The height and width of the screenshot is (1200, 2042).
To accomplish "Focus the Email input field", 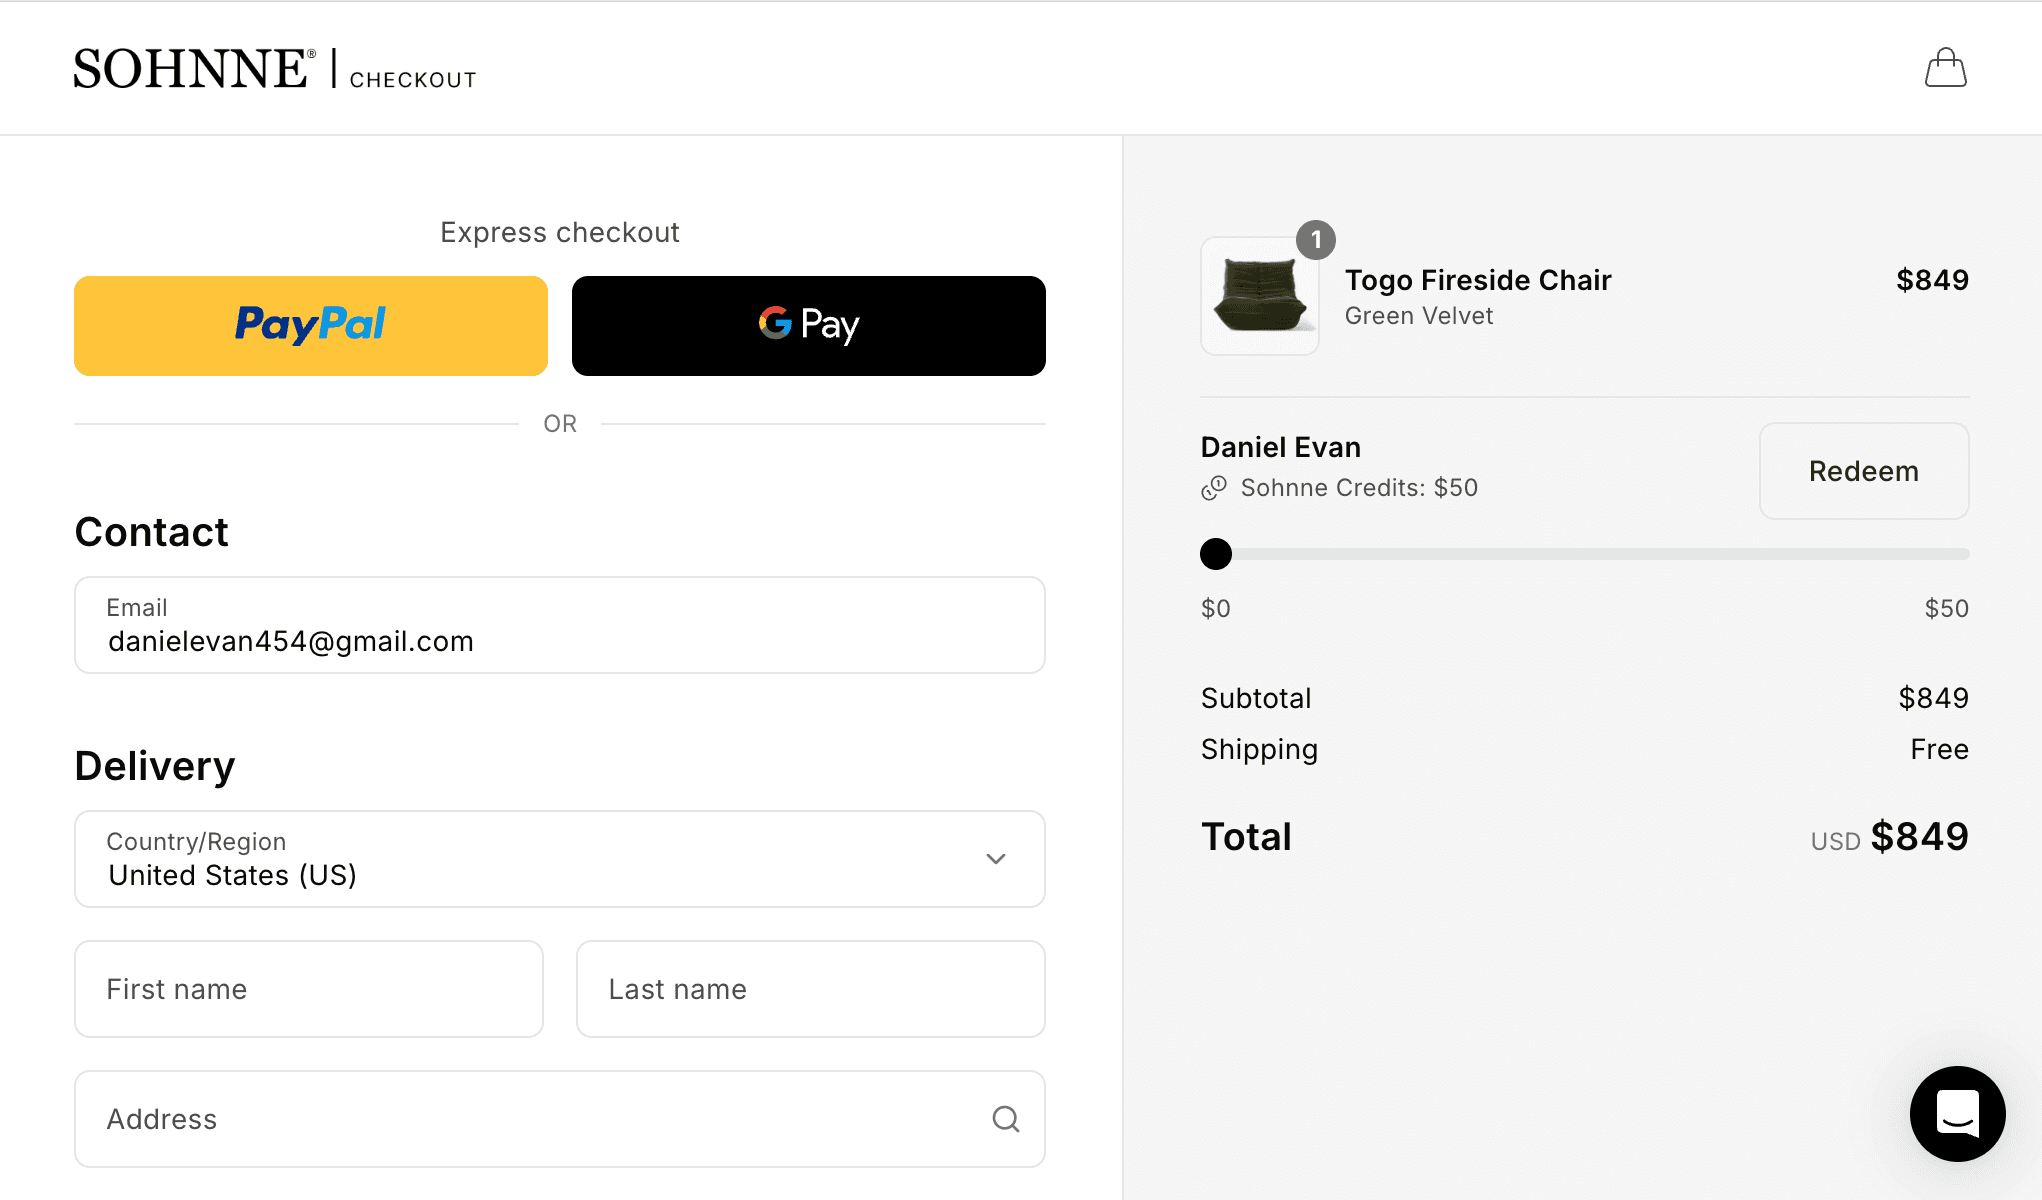I will pyautogui.click(x=560, y=625).
